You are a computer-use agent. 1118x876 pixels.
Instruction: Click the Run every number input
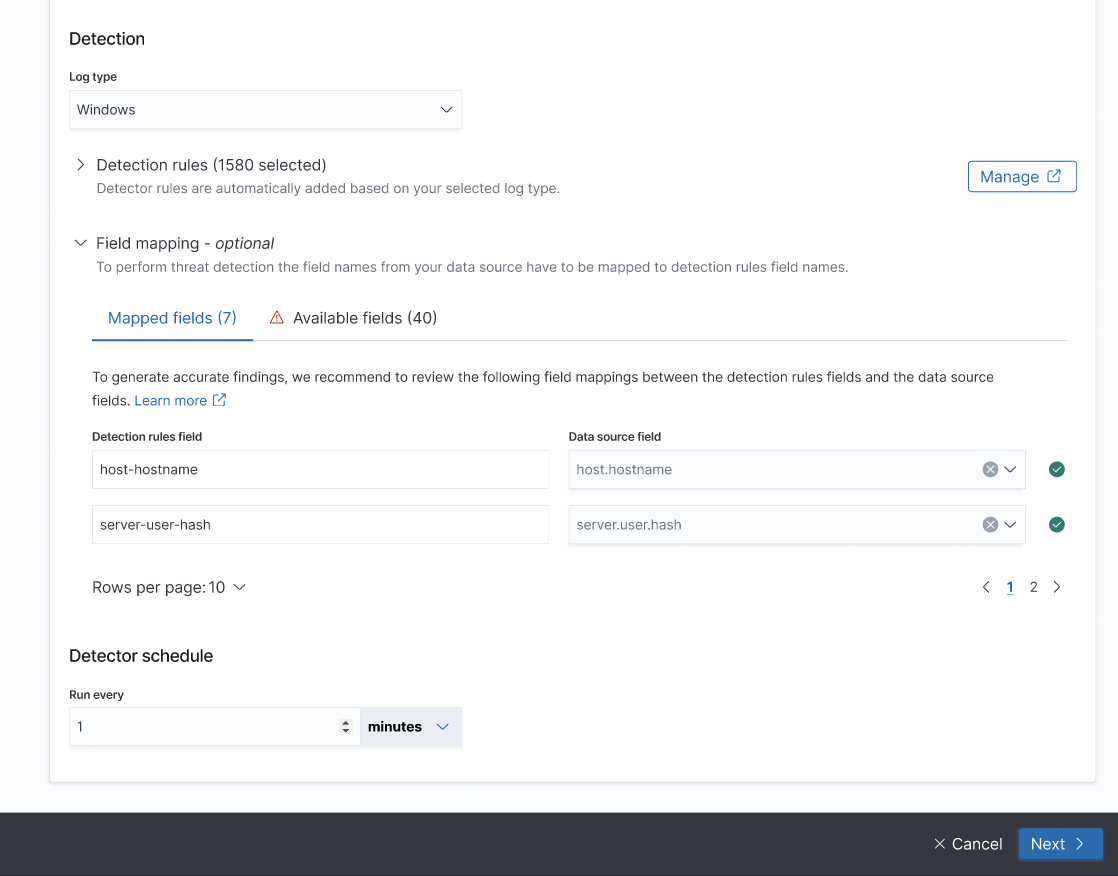[205, 727]
